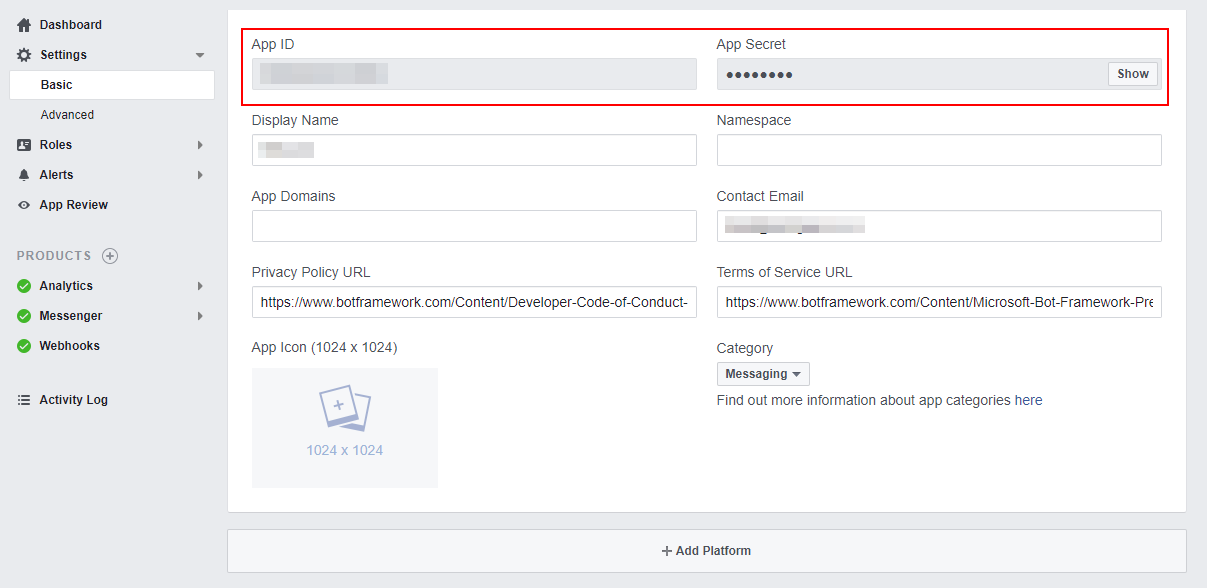The image size is (1207, 588).
Task: Expand the Messenger product arrow
Action: point(200,316)
